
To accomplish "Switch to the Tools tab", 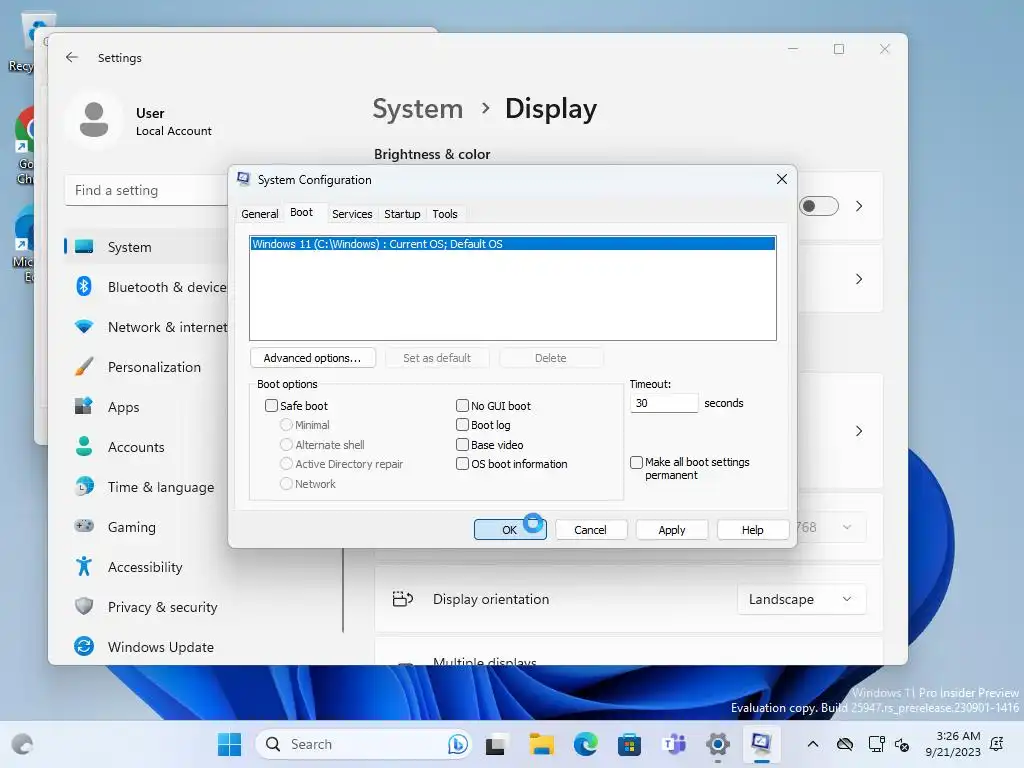I will tap(445, 214).
